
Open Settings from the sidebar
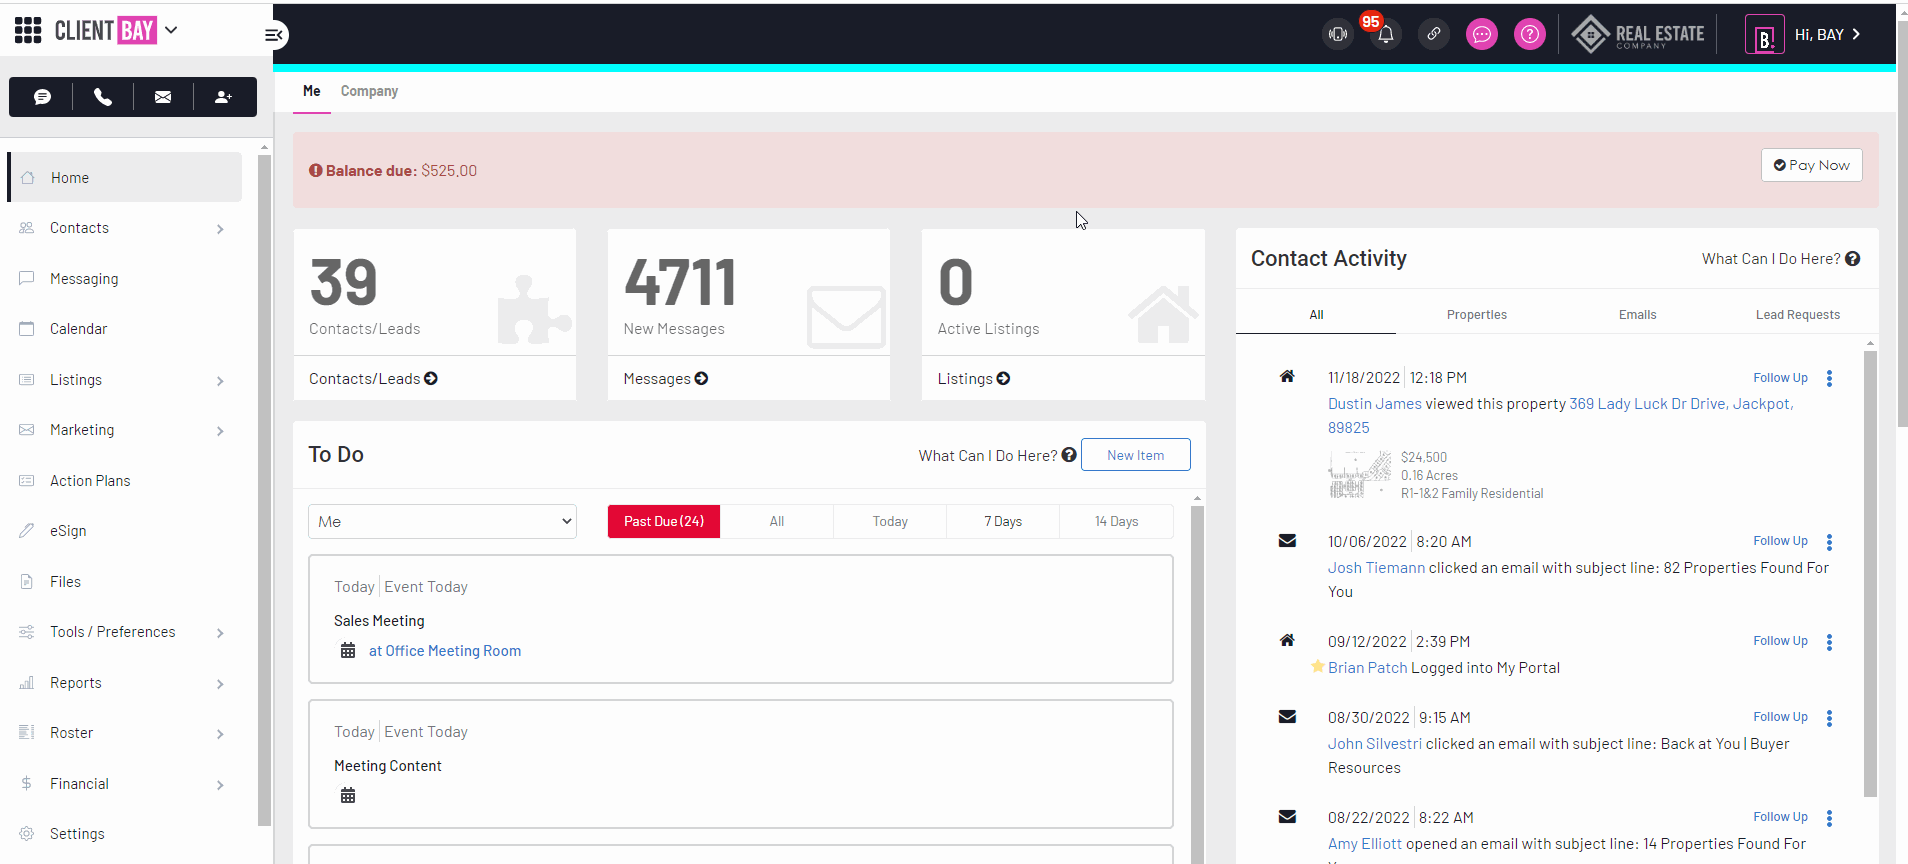pos(77,834)
